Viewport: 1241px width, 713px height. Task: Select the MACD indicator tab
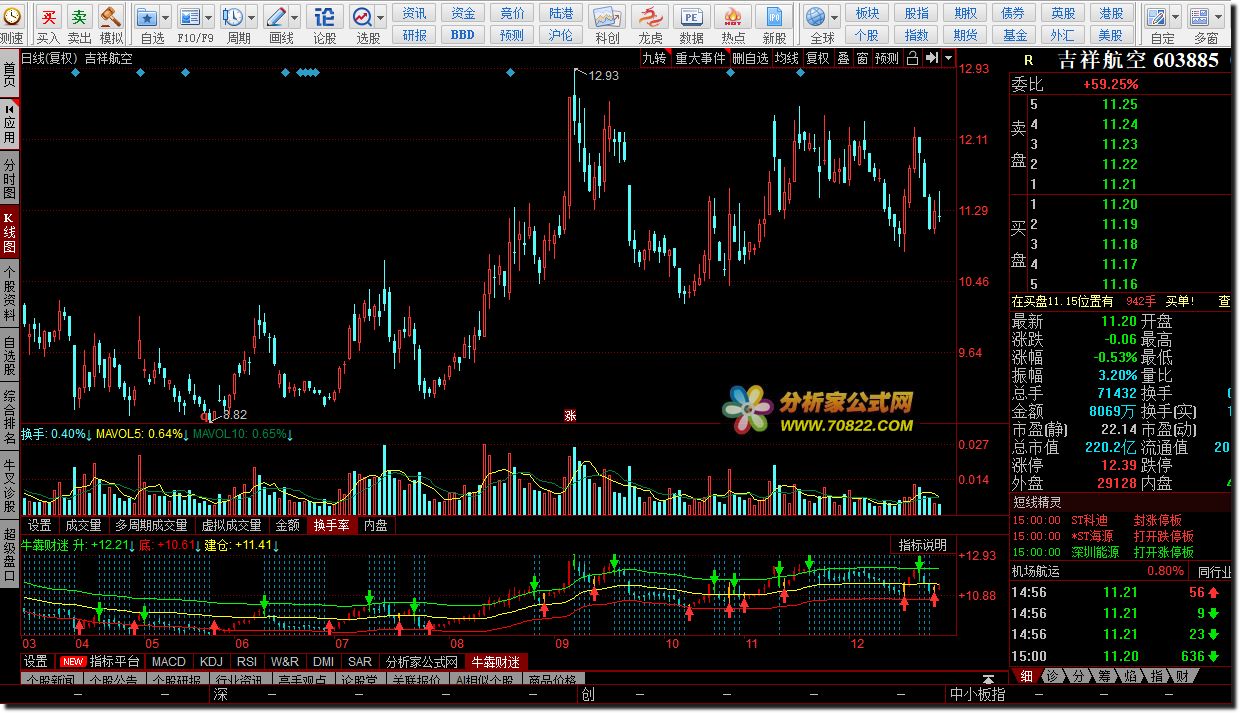tap(169, 661)
